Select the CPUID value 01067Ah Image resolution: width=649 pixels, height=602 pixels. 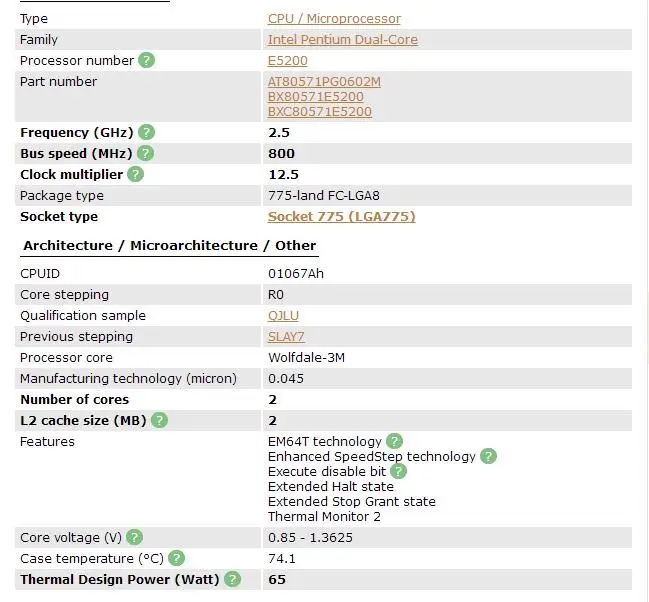(x=296, y=274)
